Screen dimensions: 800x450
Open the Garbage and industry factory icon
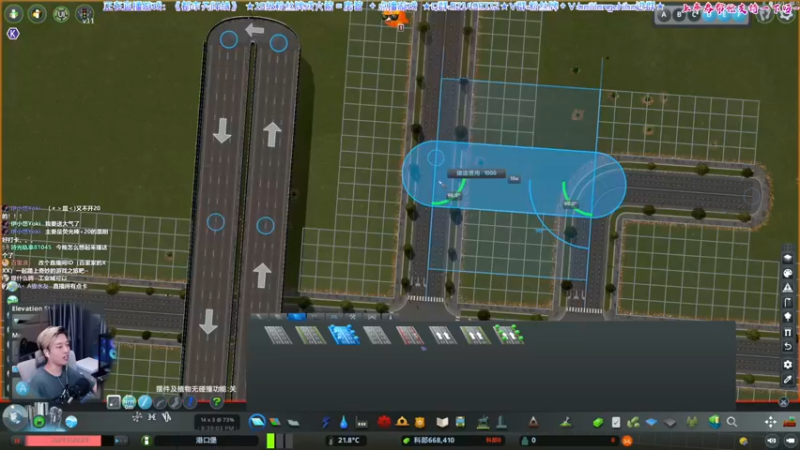pyautogui.click(x=362, y=422)
